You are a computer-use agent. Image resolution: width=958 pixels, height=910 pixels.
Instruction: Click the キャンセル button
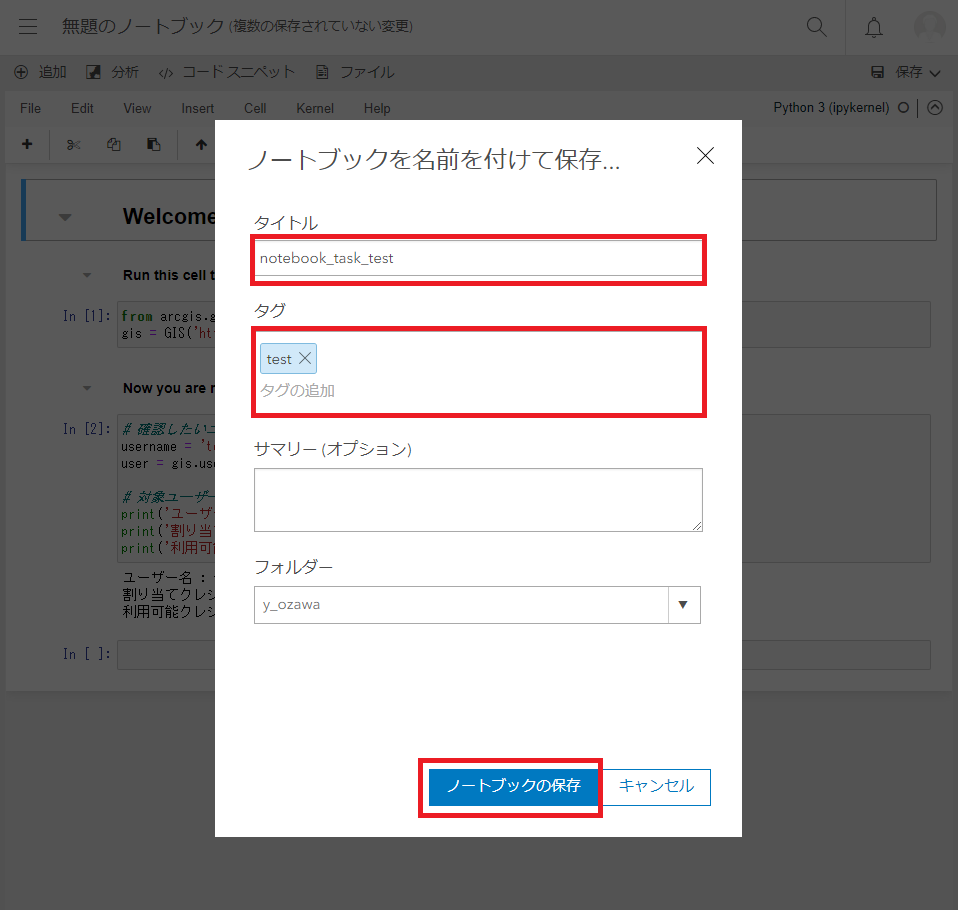(656, 787)
